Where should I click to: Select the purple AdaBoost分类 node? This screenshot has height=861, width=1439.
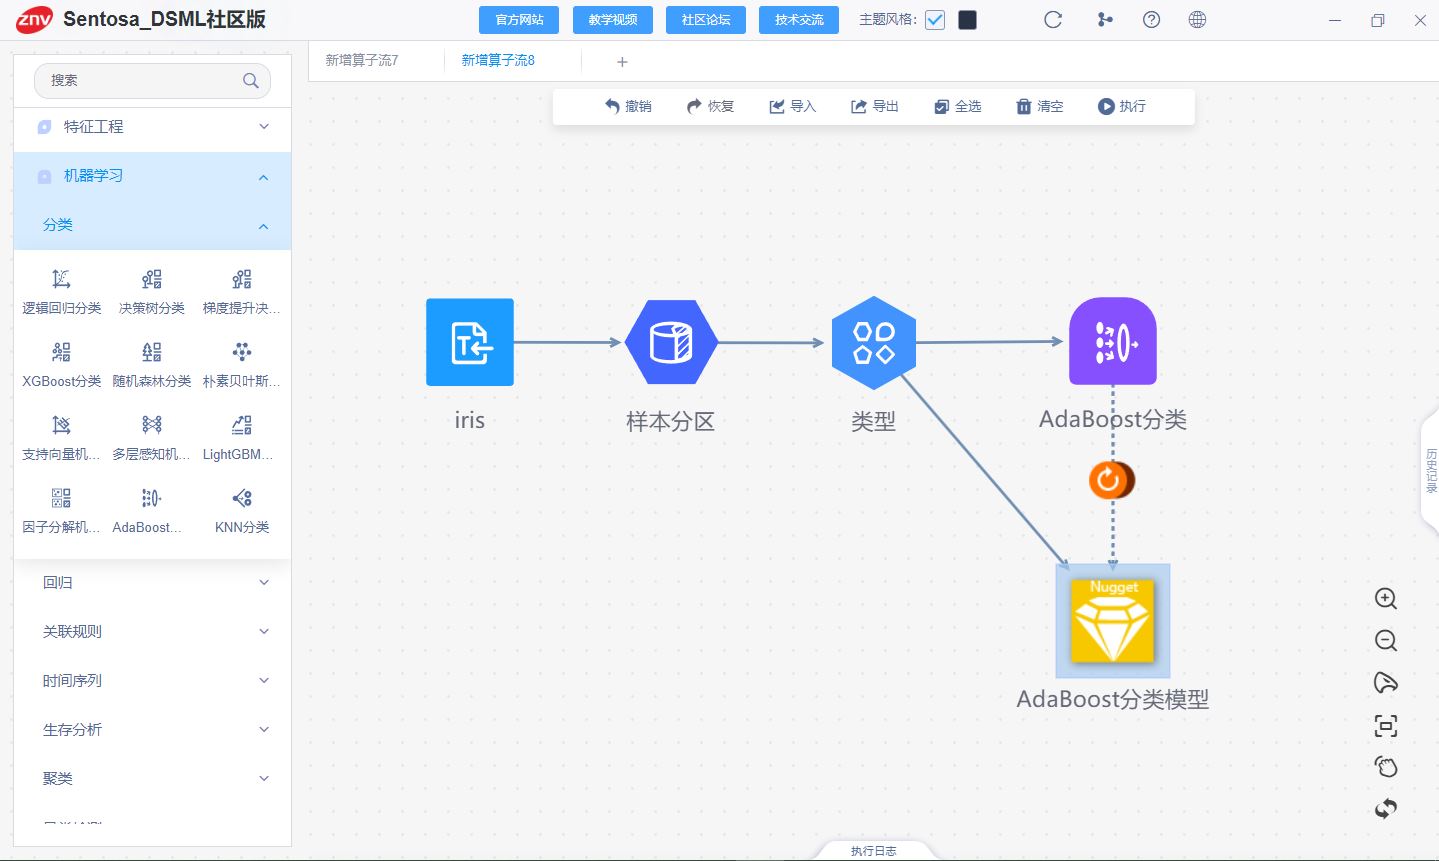1113,341
